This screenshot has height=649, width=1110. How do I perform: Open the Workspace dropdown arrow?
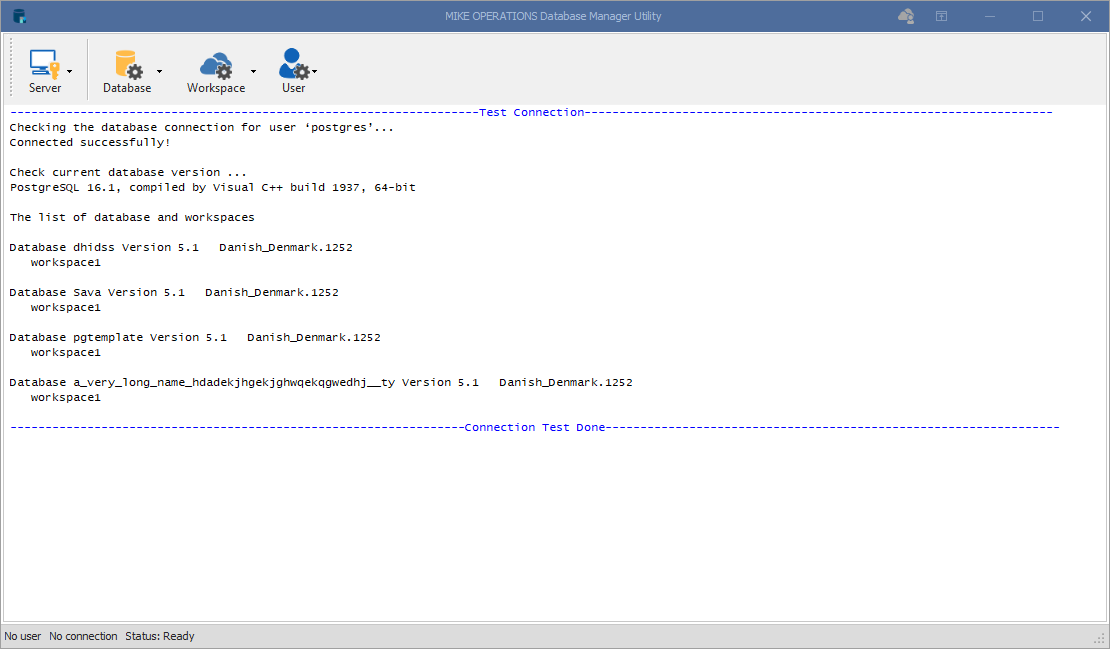pos(253,72)
